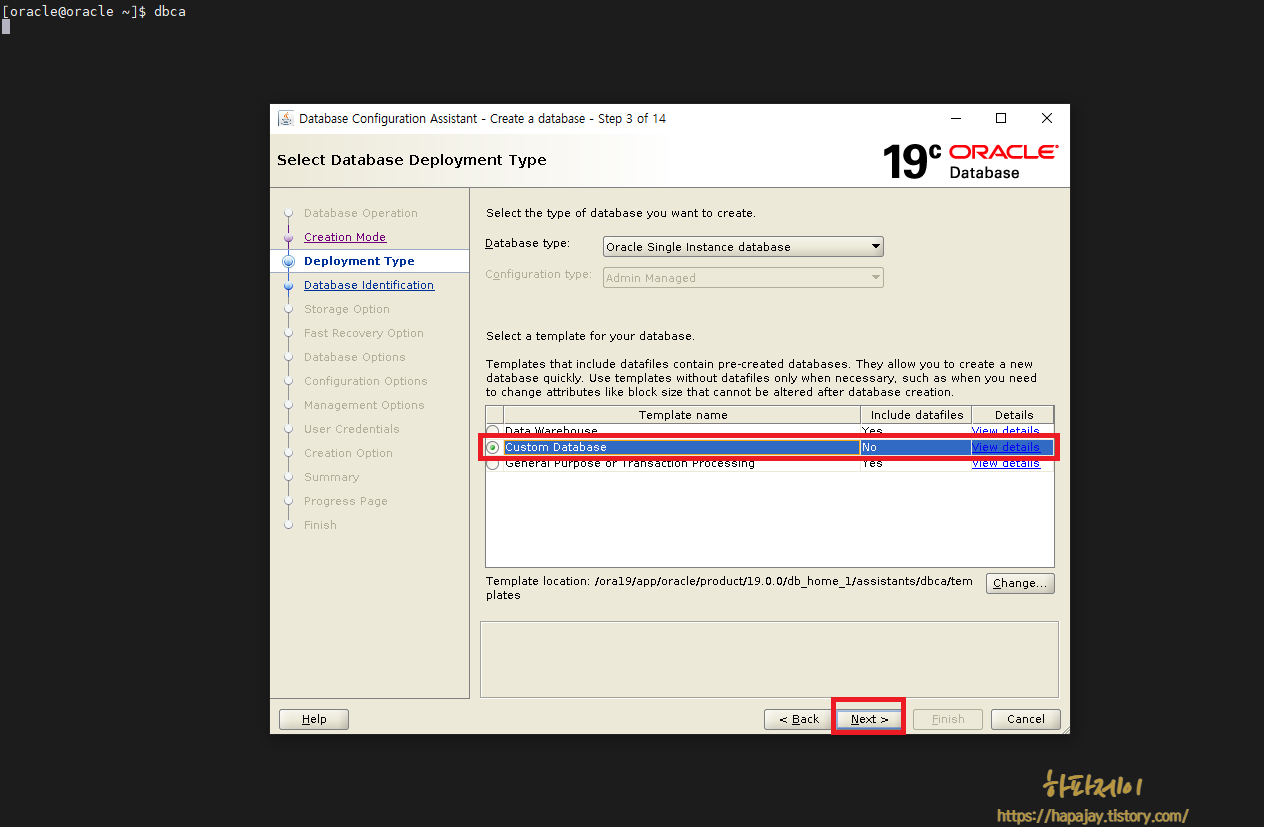Click the Fast Recovery Option step
This screenshot has height=827, width=1264.
coord(364,333)
